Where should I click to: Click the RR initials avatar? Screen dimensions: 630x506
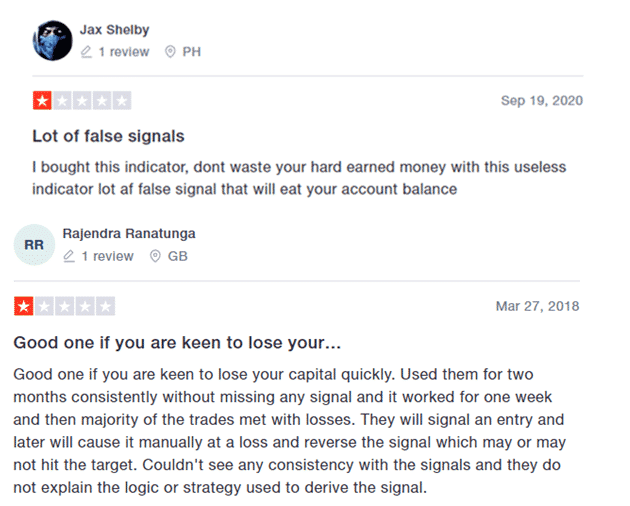pyautogui.click(x=34, y=245)
